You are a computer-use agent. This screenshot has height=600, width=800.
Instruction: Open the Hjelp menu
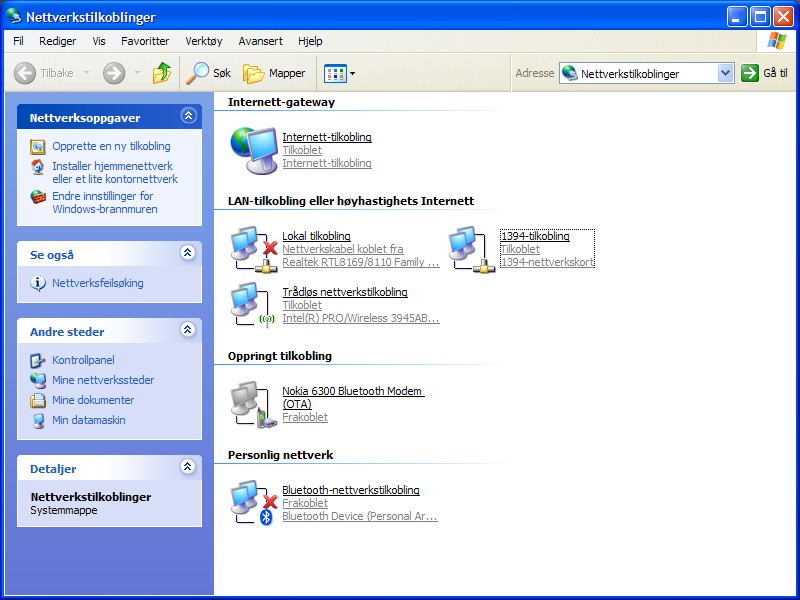point(310,41)
